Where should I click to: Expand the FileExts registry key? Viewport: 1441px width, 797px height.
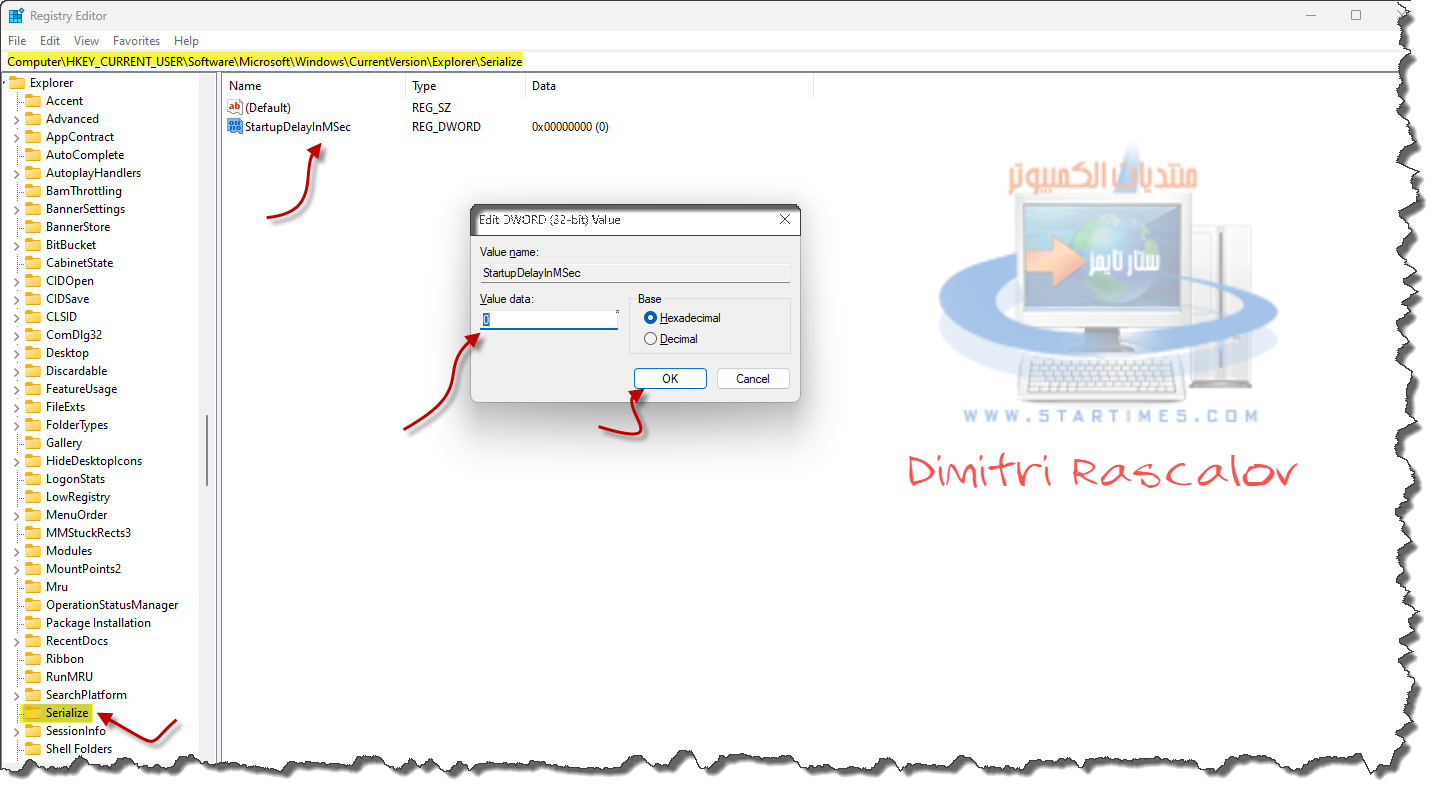pos(17,407)
